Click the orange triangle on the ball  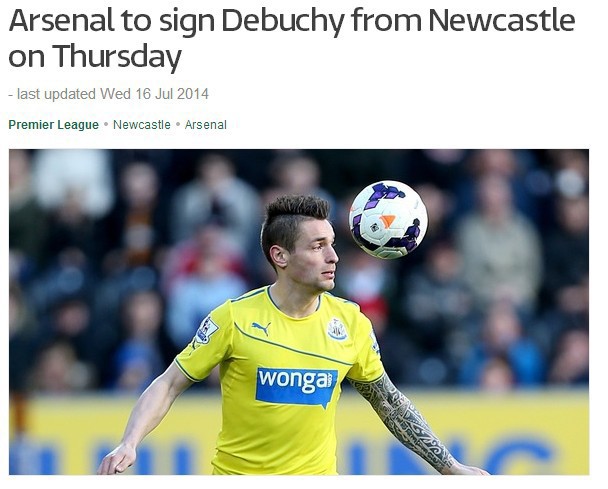tap(387, 221)
